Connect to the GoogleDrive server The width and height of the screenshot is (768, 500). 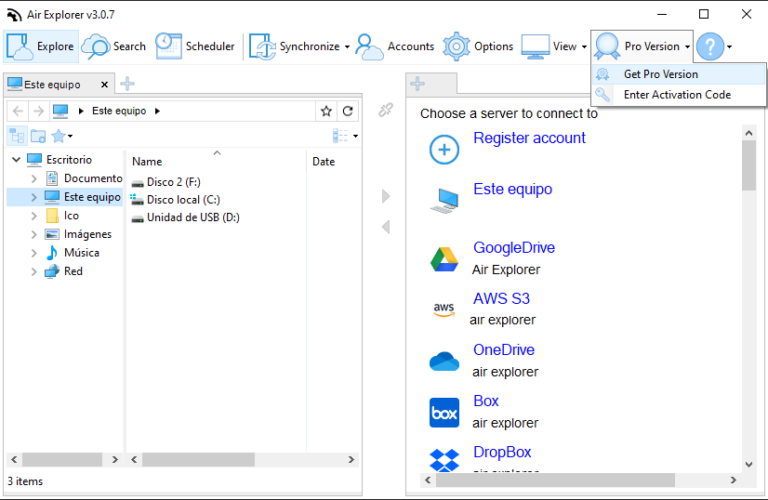[513, 248]
